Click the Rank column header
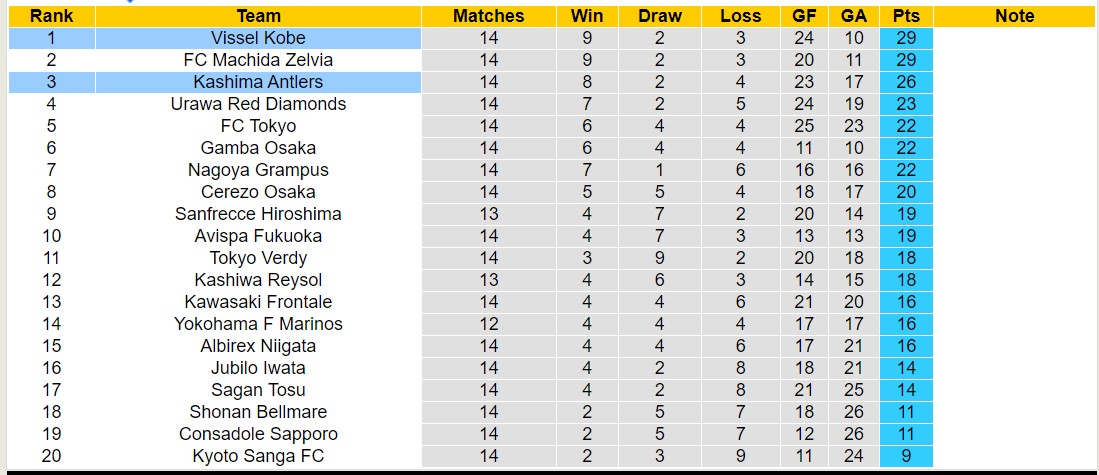 click(50, 16)
